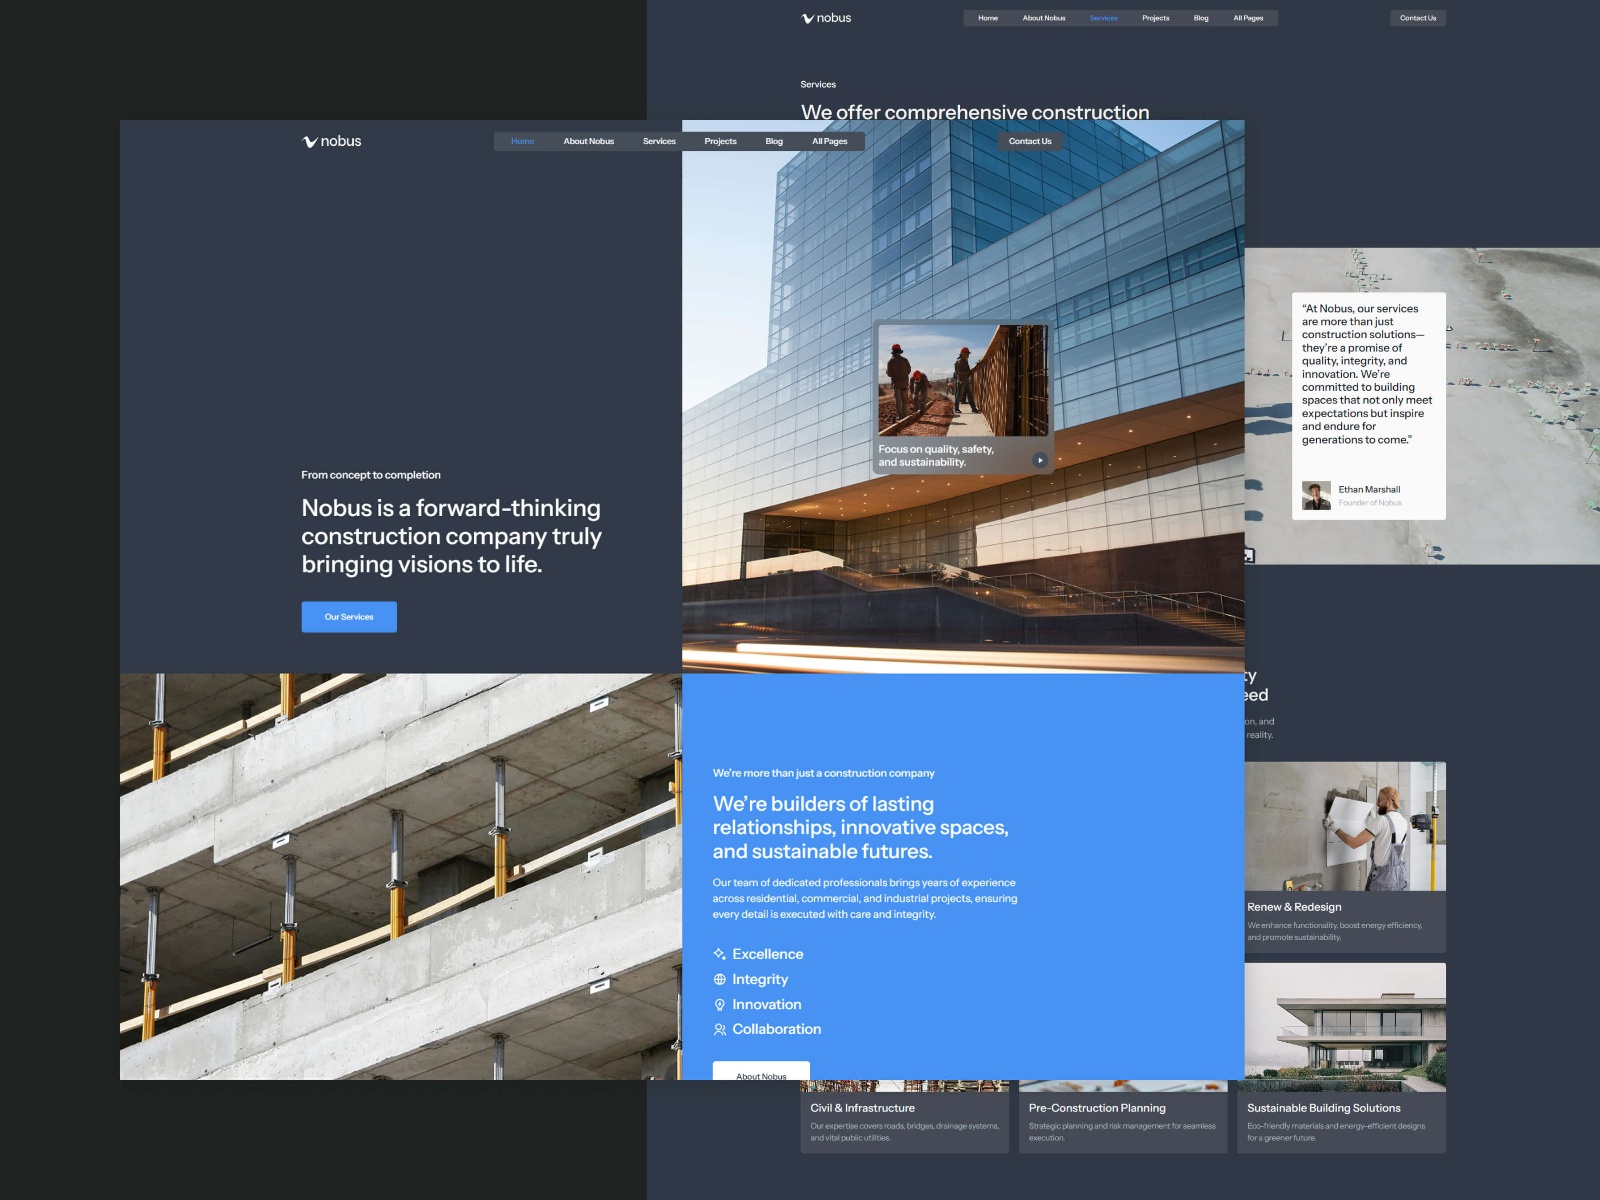Open the Home navigation item
Viewport: 1600px width, 1200px height.
[x=522, y=141]
